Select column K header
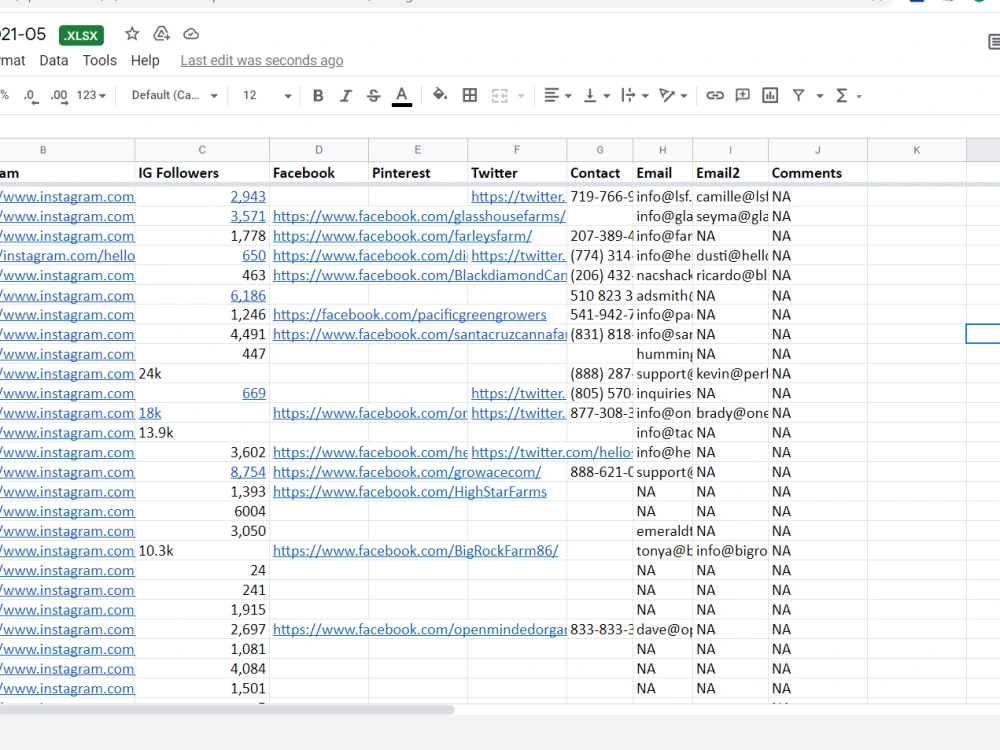 (x=916, y=150)
